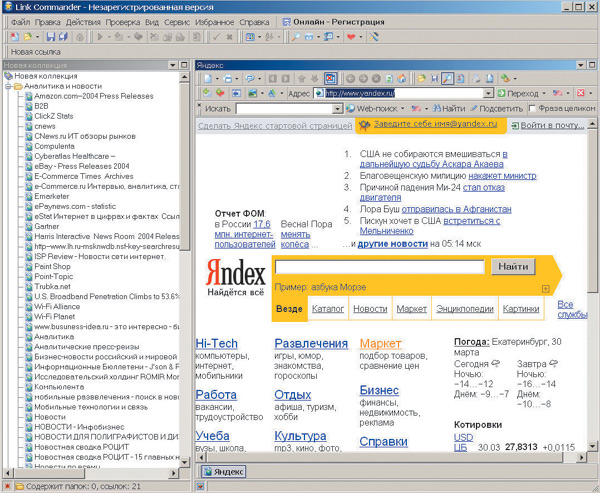Open the Проверка menu
600x493 pixels.
coord(123,22)
